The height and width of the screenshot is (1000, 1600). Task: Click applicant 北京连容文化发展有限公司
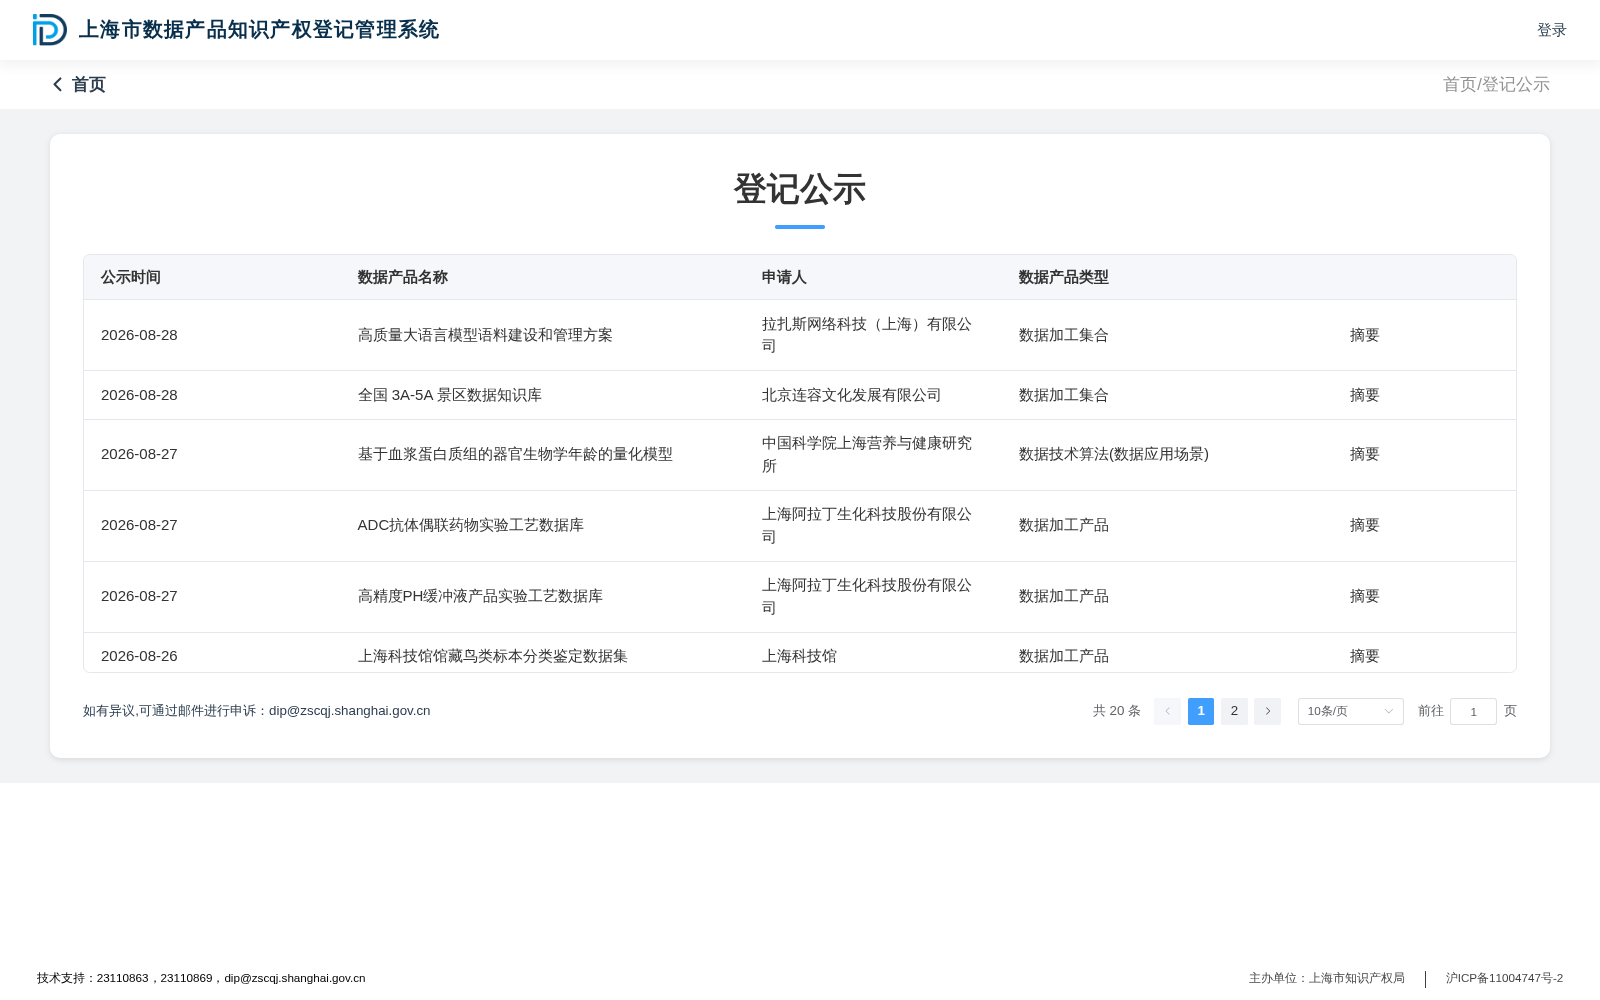tap(851, 395)
